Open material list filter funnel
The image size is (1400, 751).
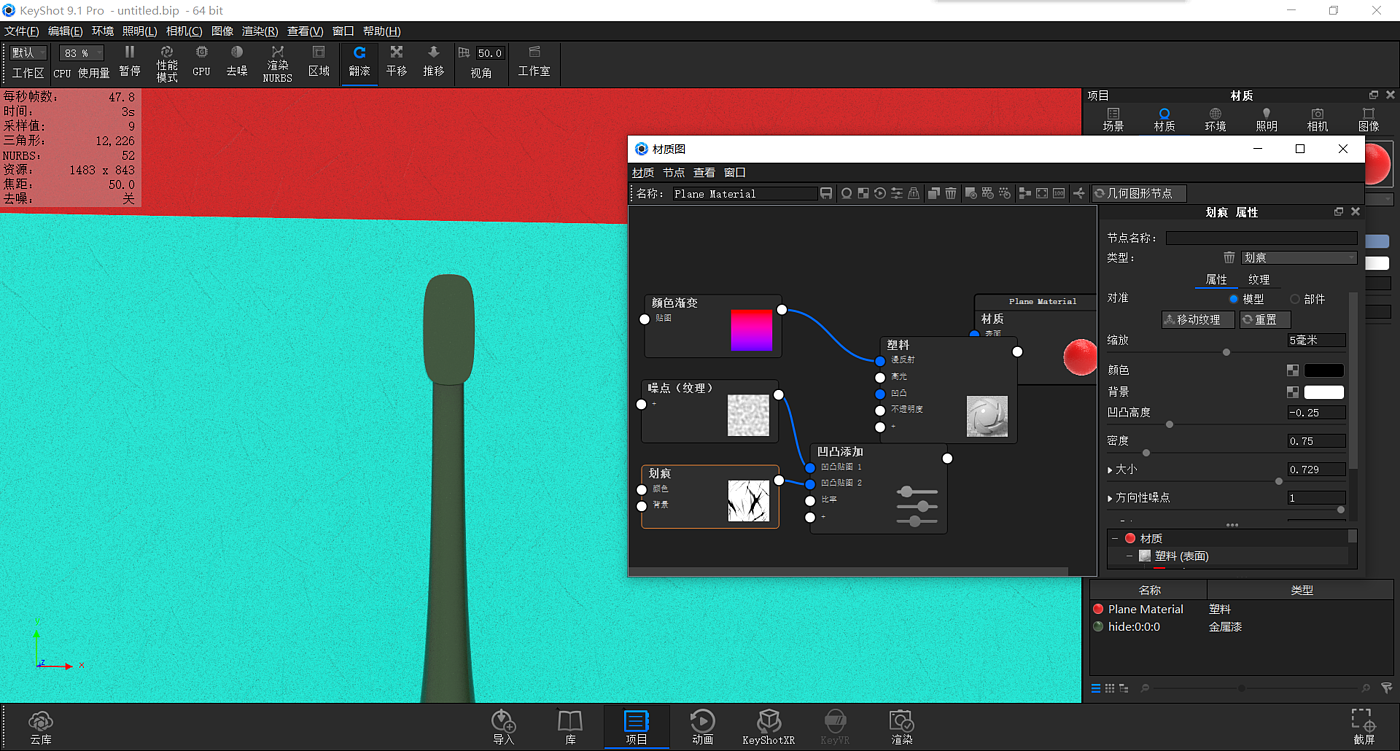click(x=1386, y=688)
